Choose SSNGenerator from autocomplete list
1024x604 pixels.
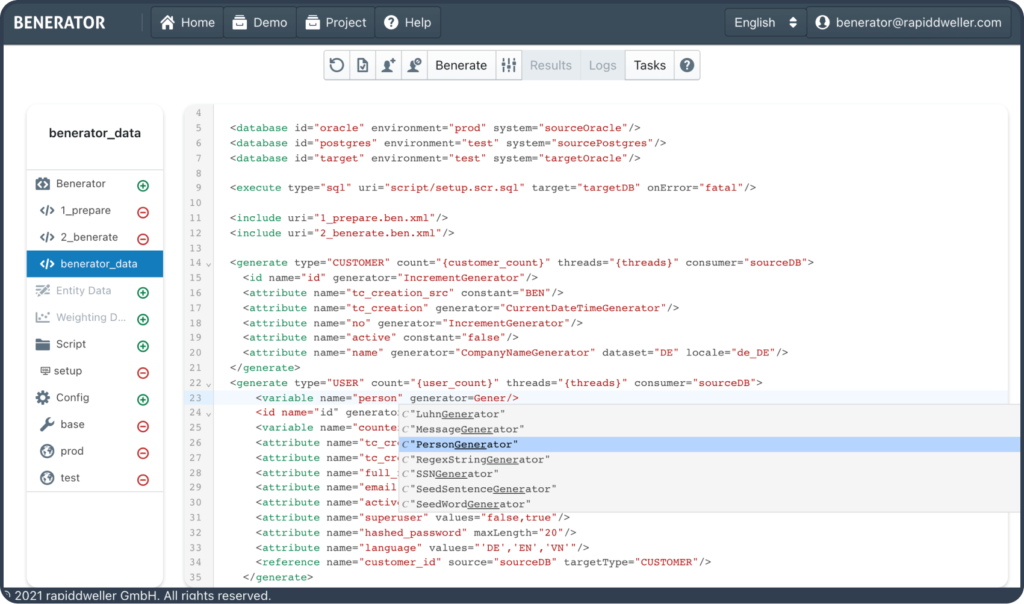click(x=709, y=474)
